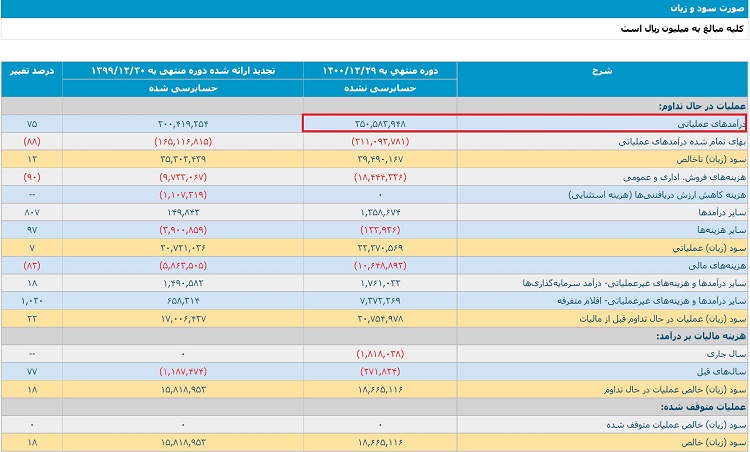This screenshot has width=750, height=452.
Task: Click the label 'هزینه‌های فروش، اداری و عمومی'
Action: coord(684,177)
